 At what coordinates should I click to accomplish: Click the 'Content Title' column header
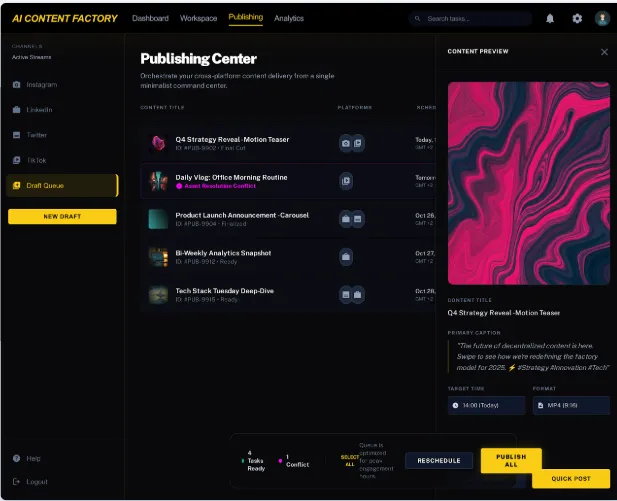[x=162, y=107]
